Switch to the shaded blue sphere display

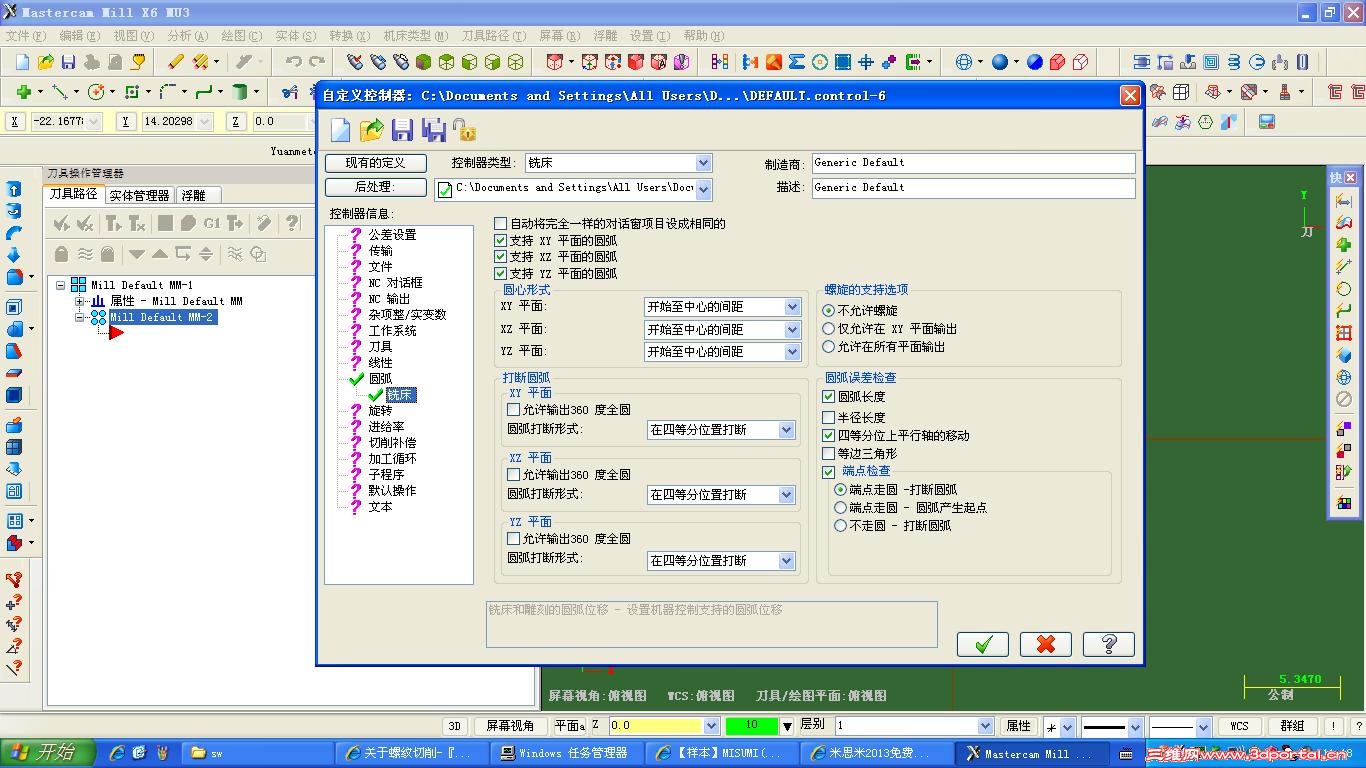click(999, 62)
